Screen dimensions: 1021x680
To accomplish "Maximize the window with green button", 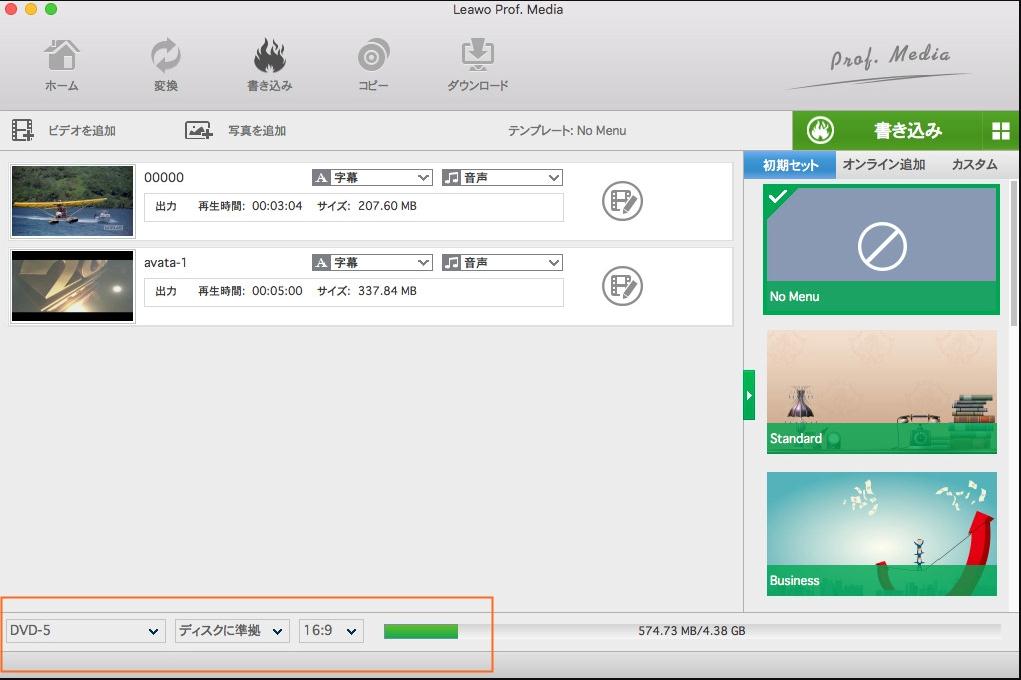I will (x=51, y=9).
